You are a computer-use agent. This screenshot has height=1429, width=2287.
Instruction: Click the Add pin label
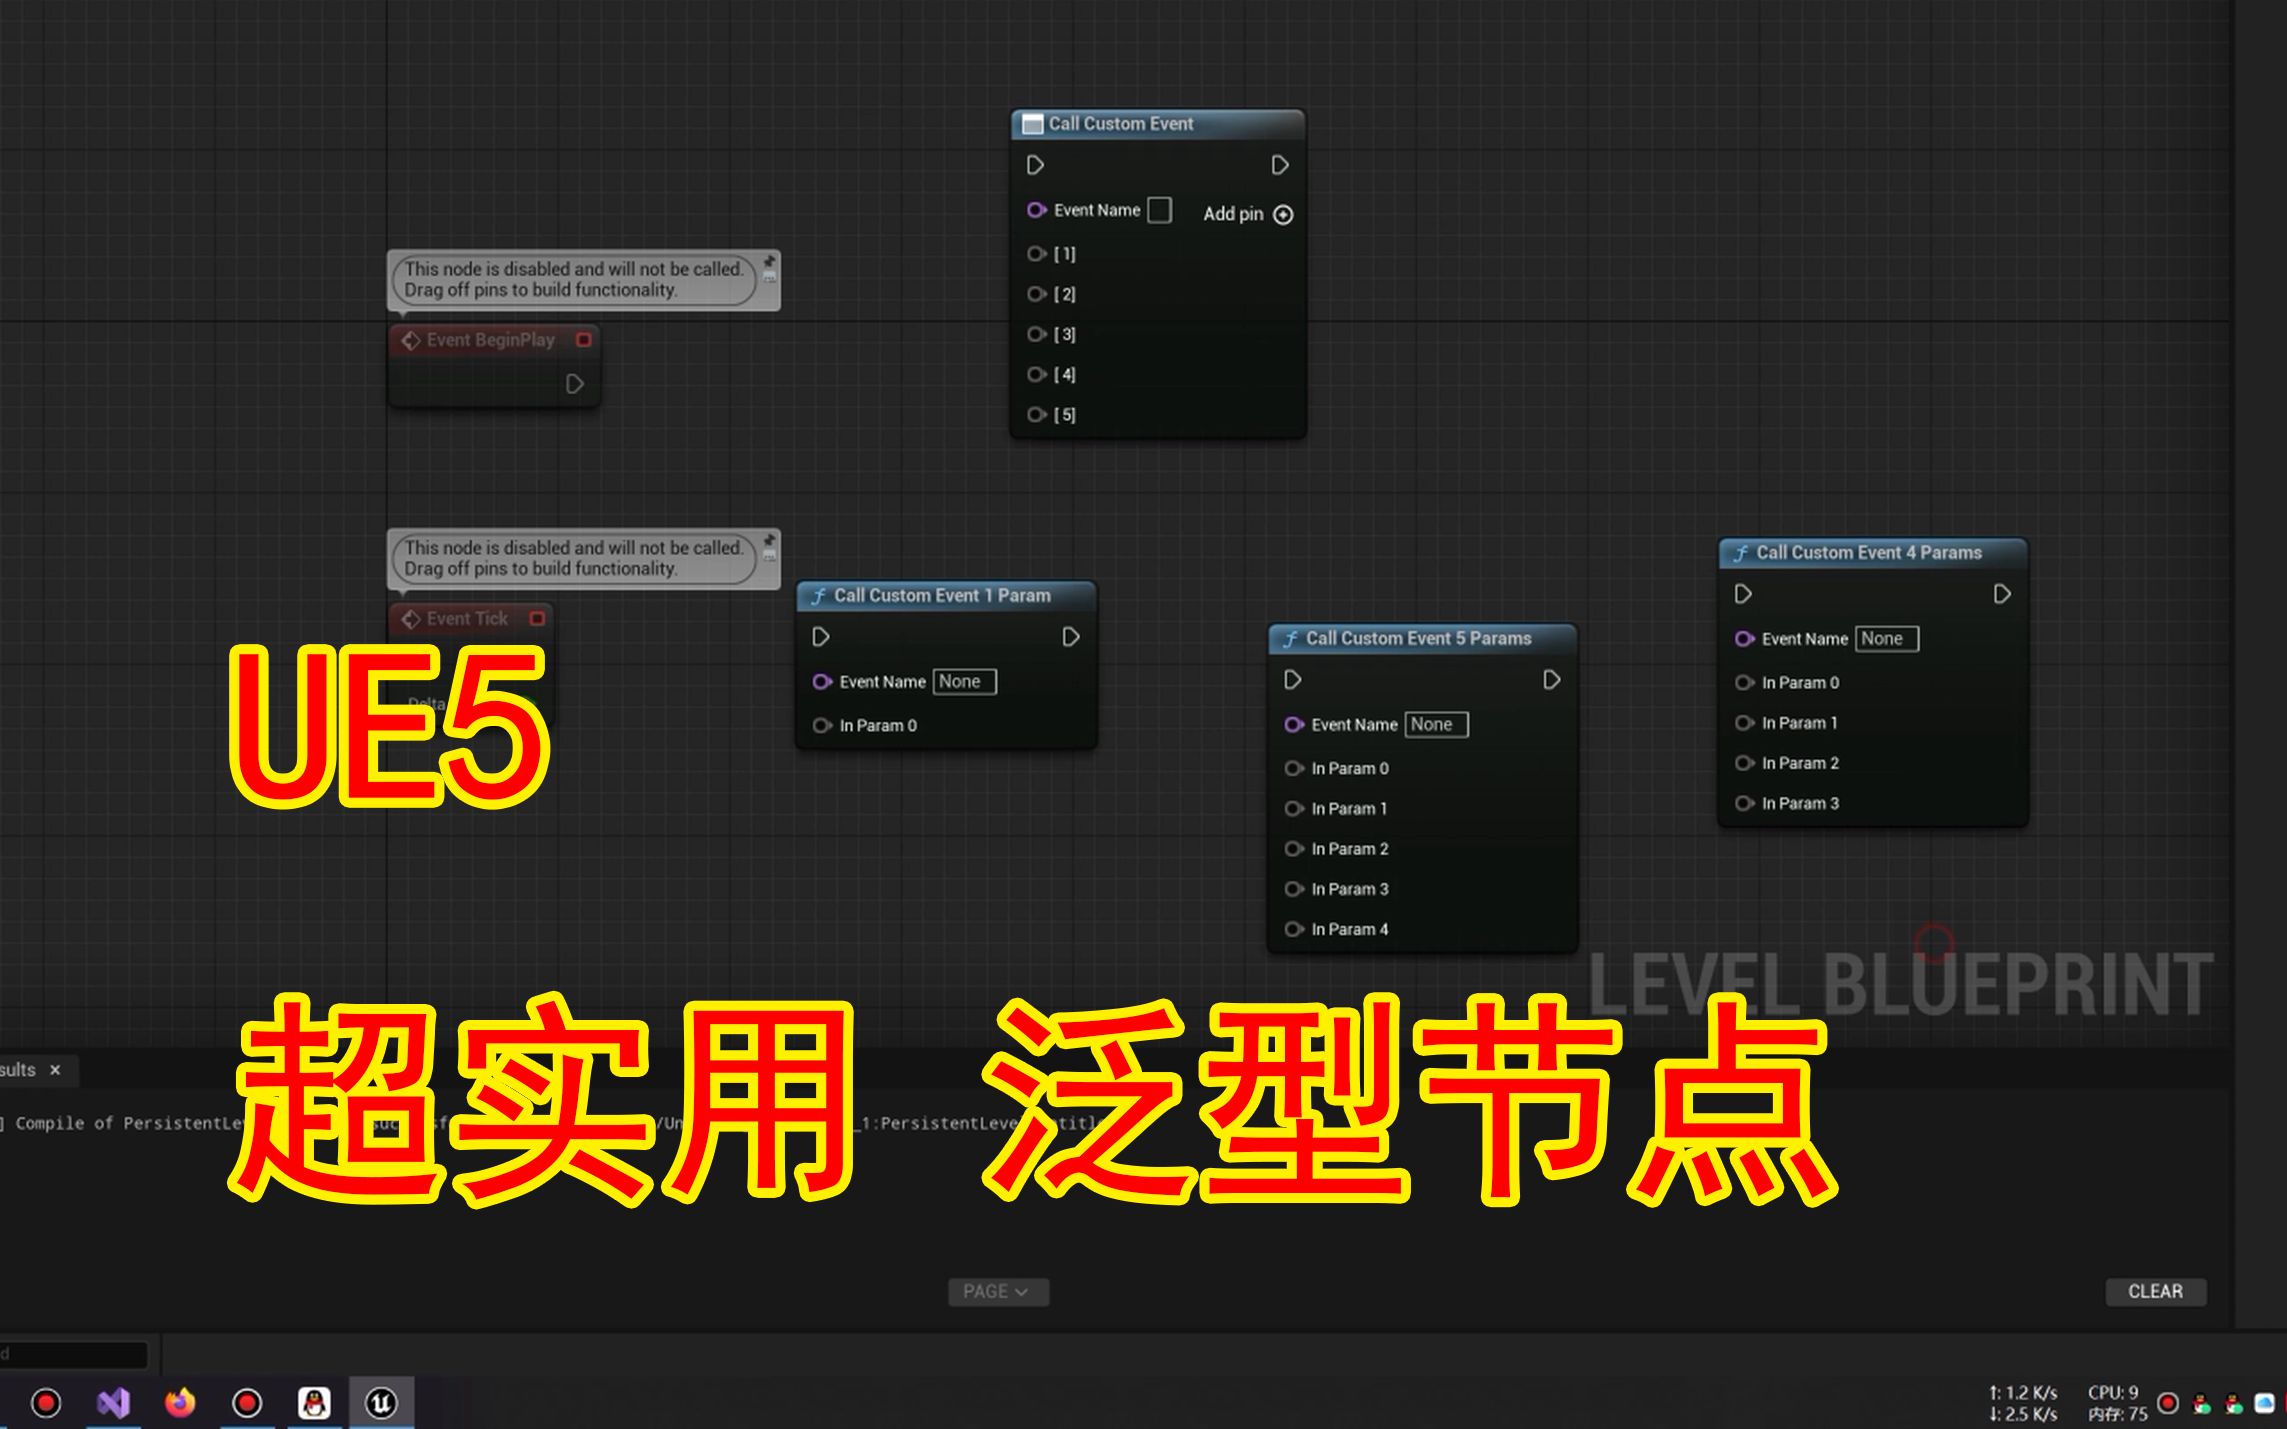pos(1233,214)
